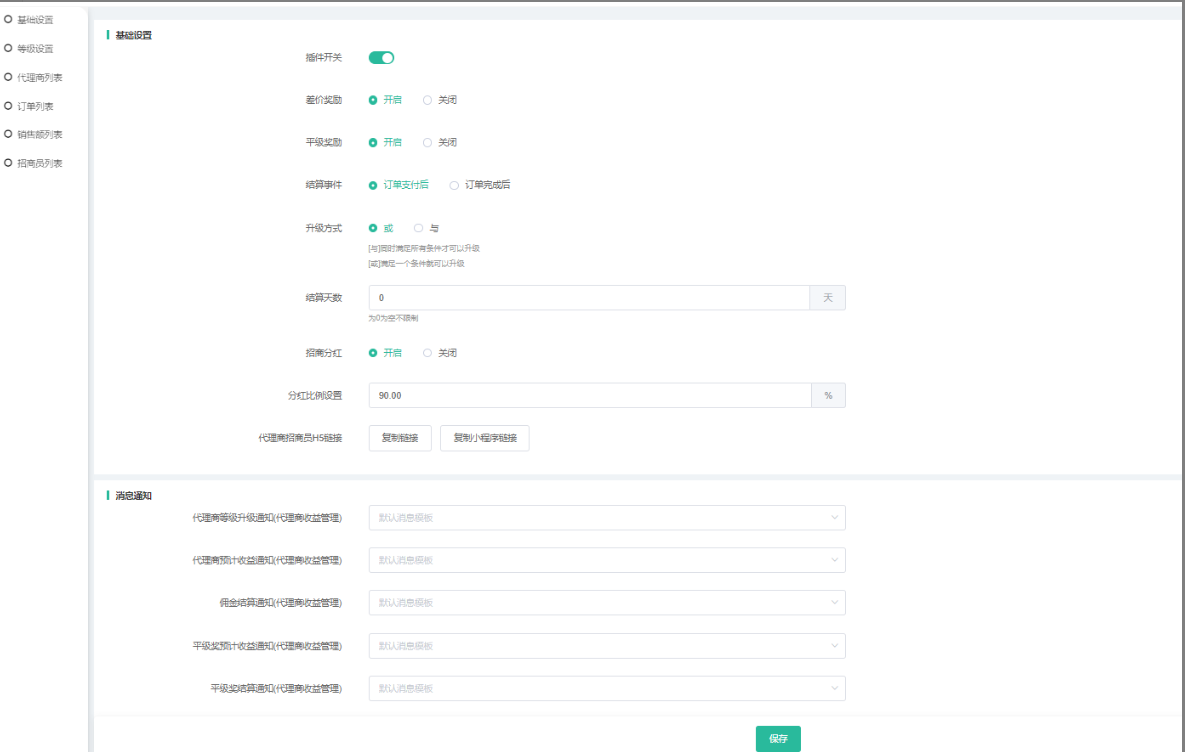
Task: Click chevron arrow of 平级奖结算通知 dropdown
Action: [834, 688]
